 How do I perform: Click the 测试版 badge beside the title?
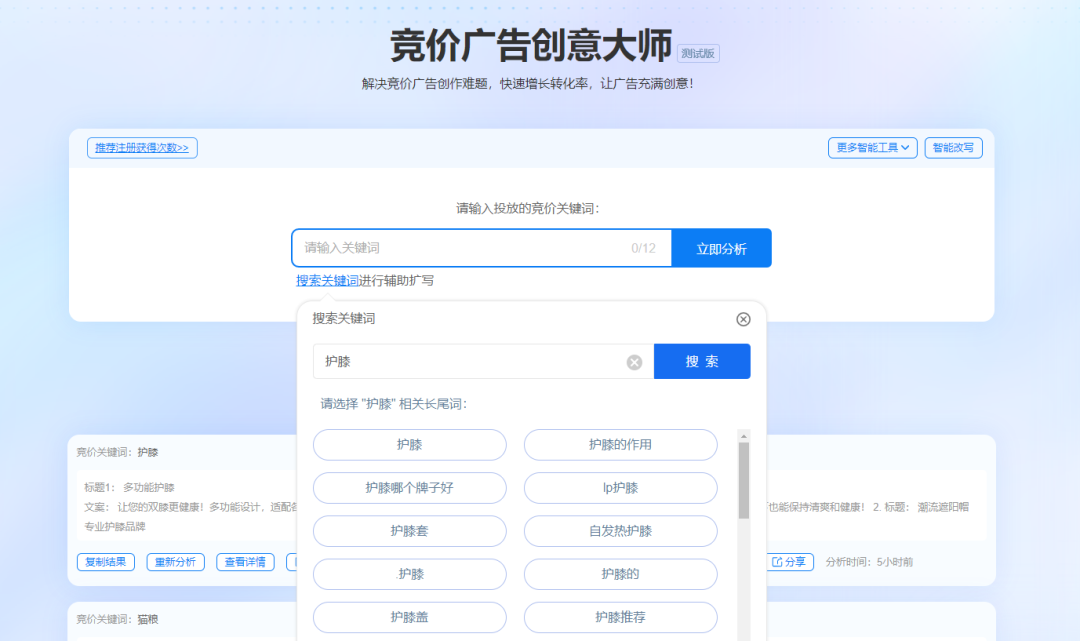(698, 54)
